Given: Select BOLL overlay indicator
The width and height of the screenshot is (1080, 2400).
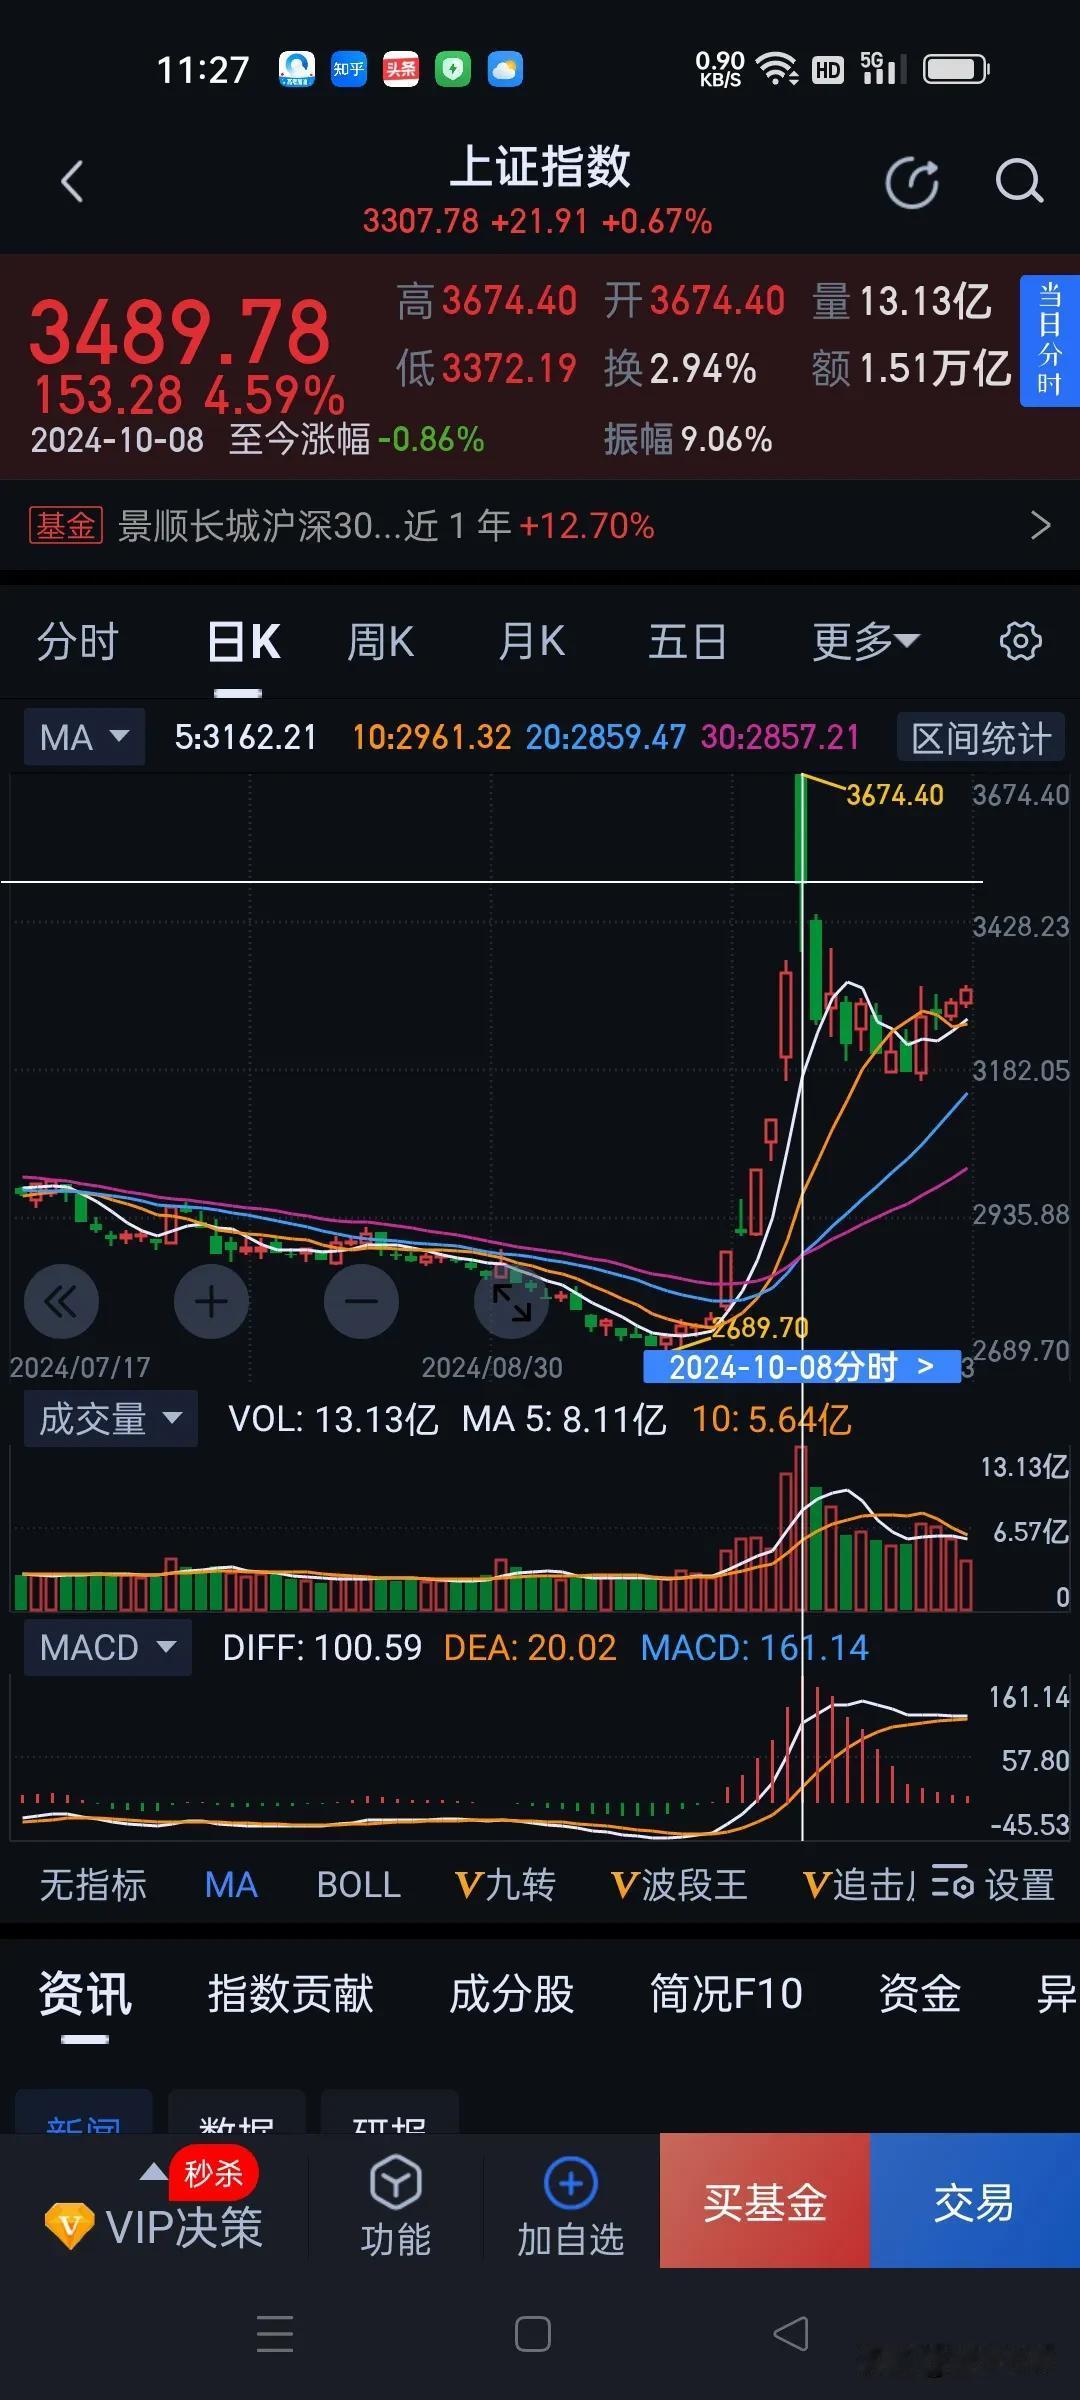Looking at the screenshot, I should [x=359, y=1885].
